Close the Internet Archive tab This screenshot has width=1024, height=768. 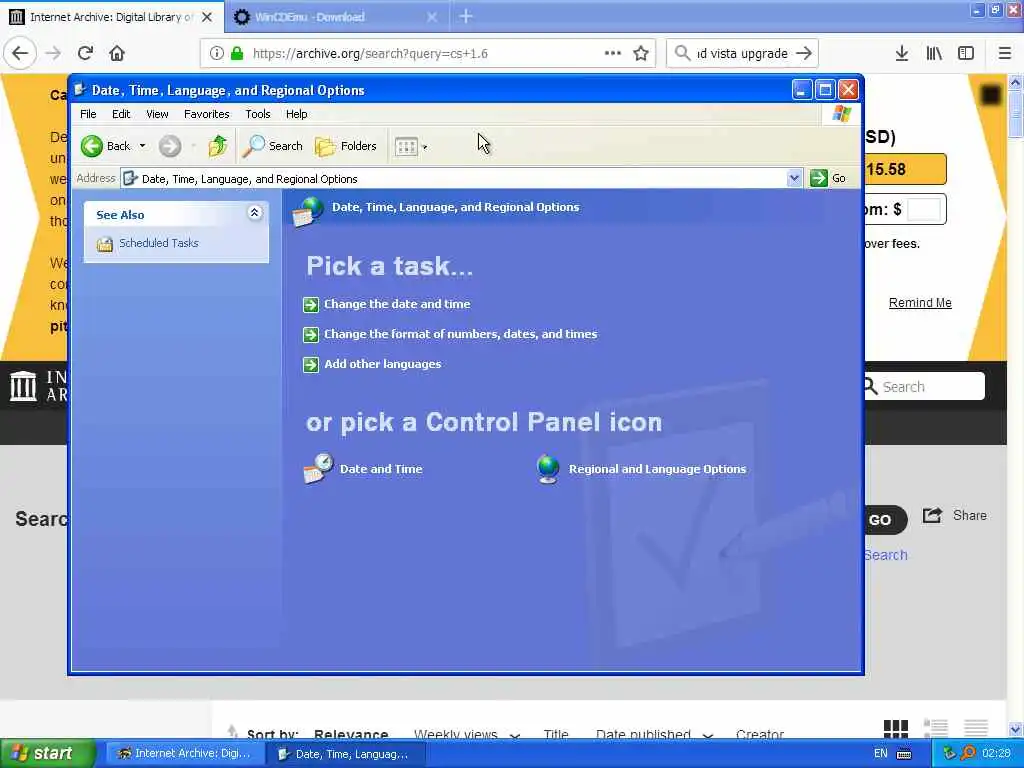click(x=206, y=17)
